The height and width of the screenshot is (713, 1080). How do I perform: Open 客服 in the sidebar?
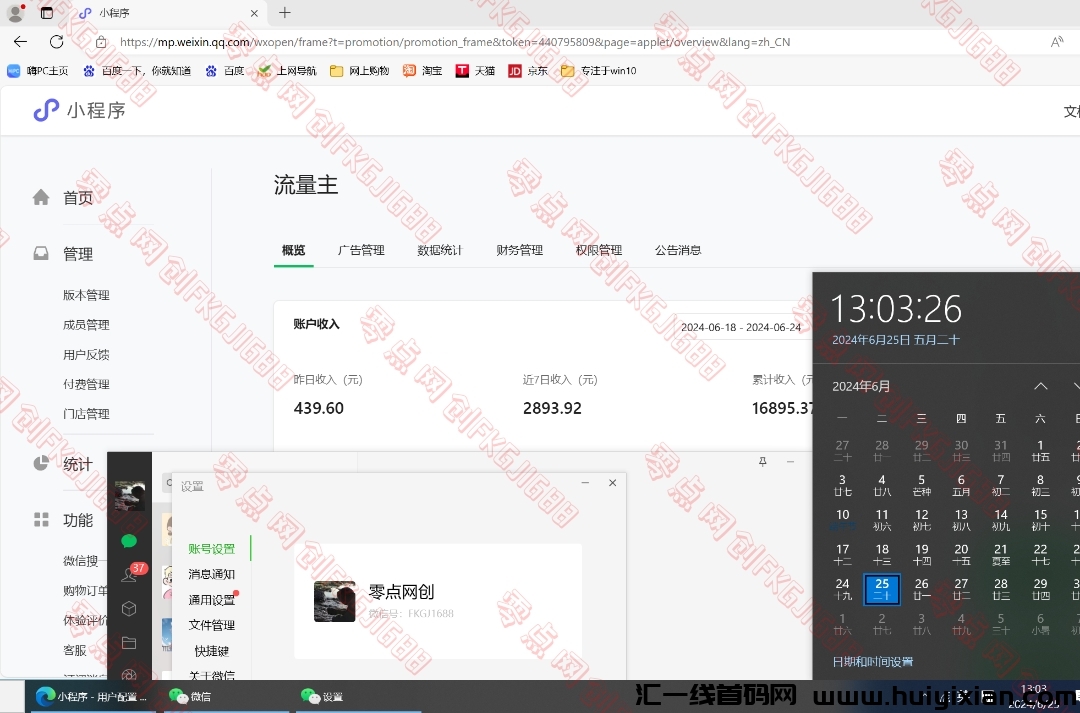[x=75, y=650]
